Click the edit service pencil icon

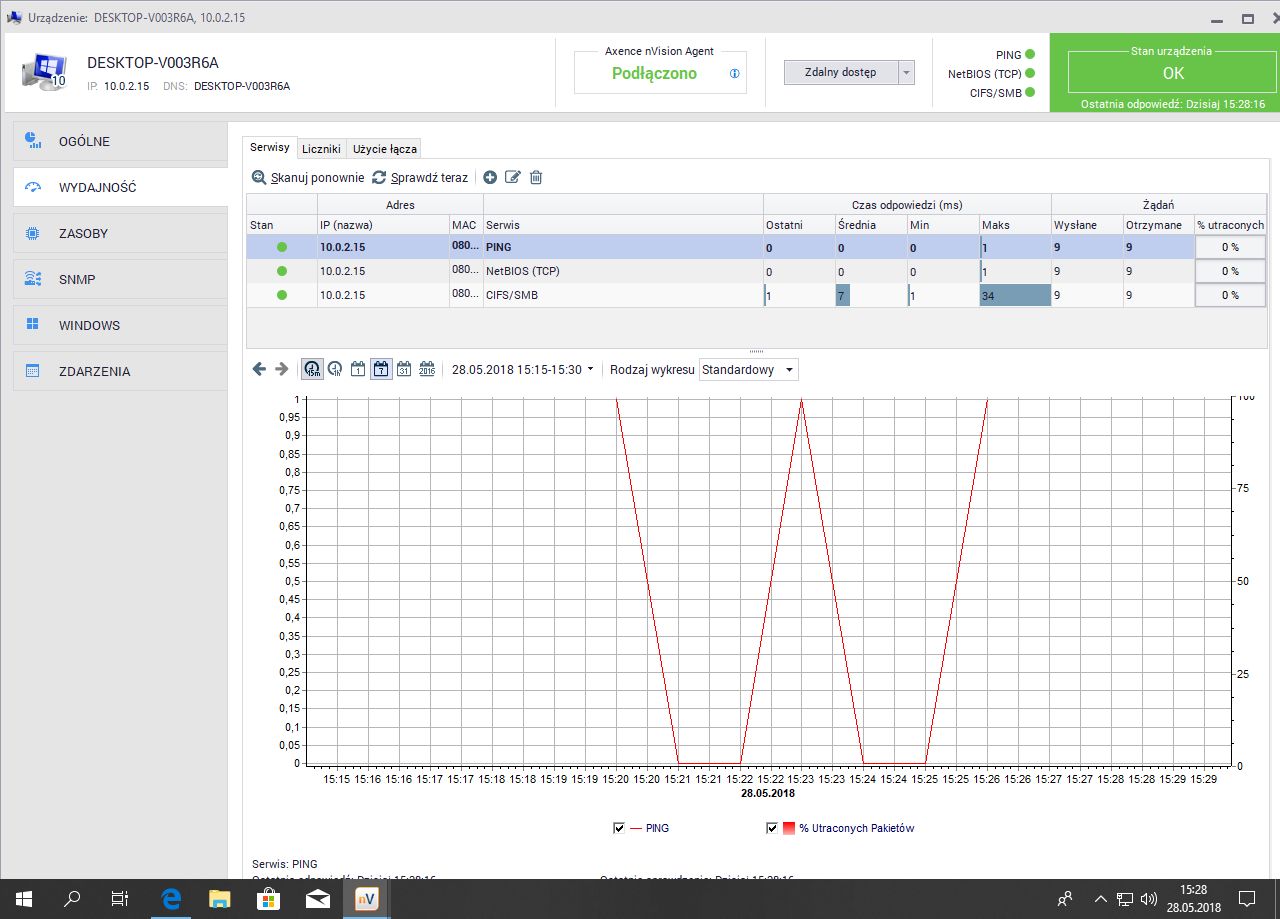(x=513, y=177)
